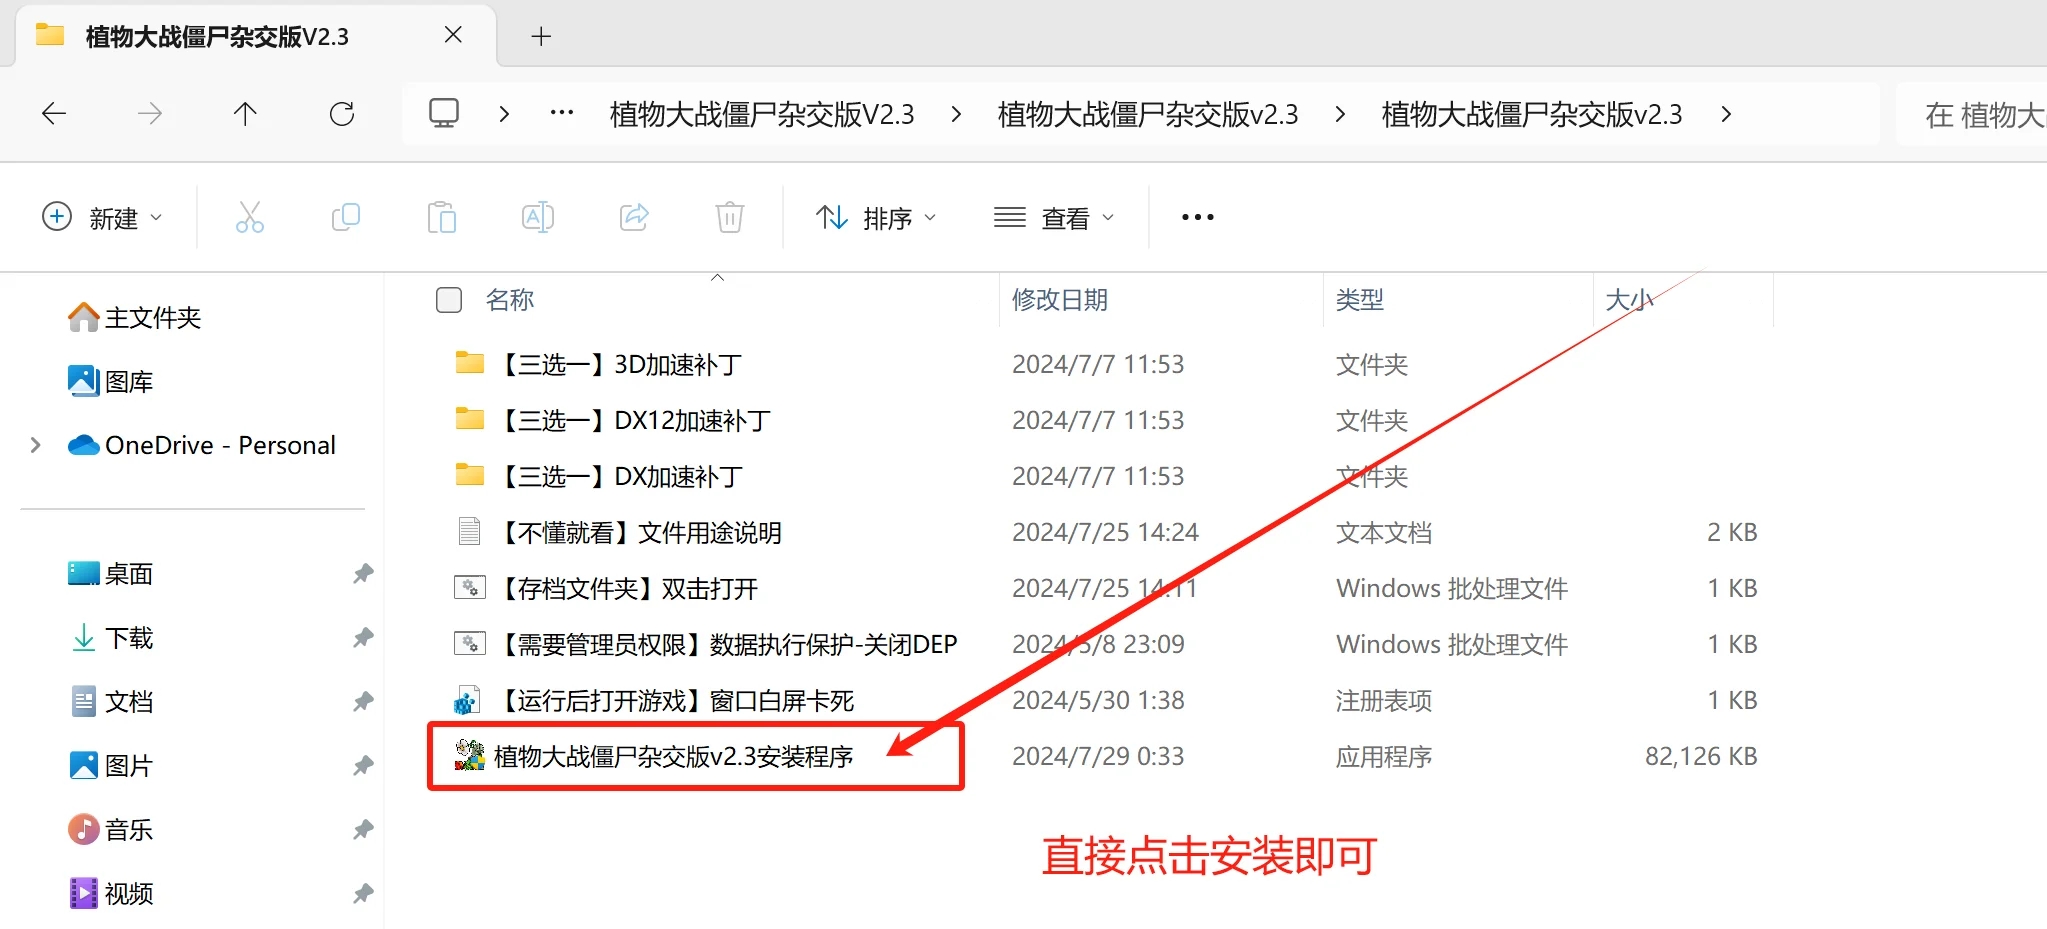Open the 排序 Sort dropdown
Screen dimensions: 2047x929
click(876, 217)
